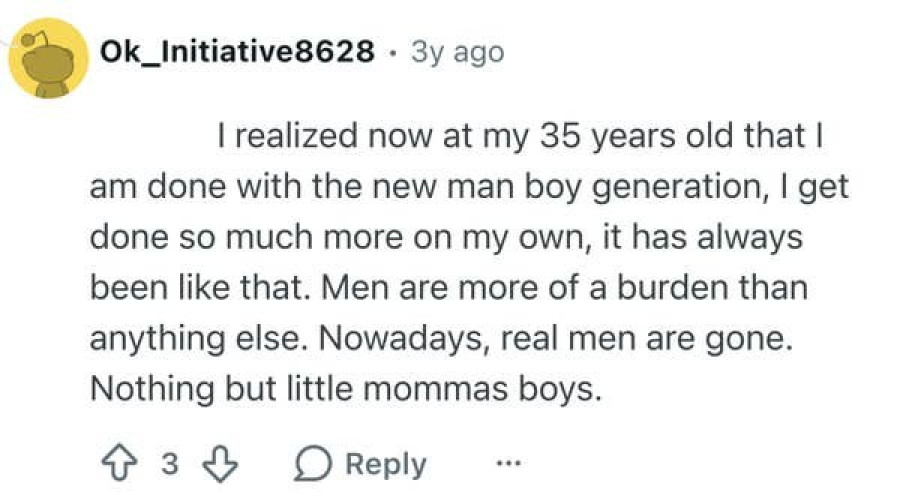Click the word 'burden' in the comment
Screen dimensions: 900x504
coord(672,287)
